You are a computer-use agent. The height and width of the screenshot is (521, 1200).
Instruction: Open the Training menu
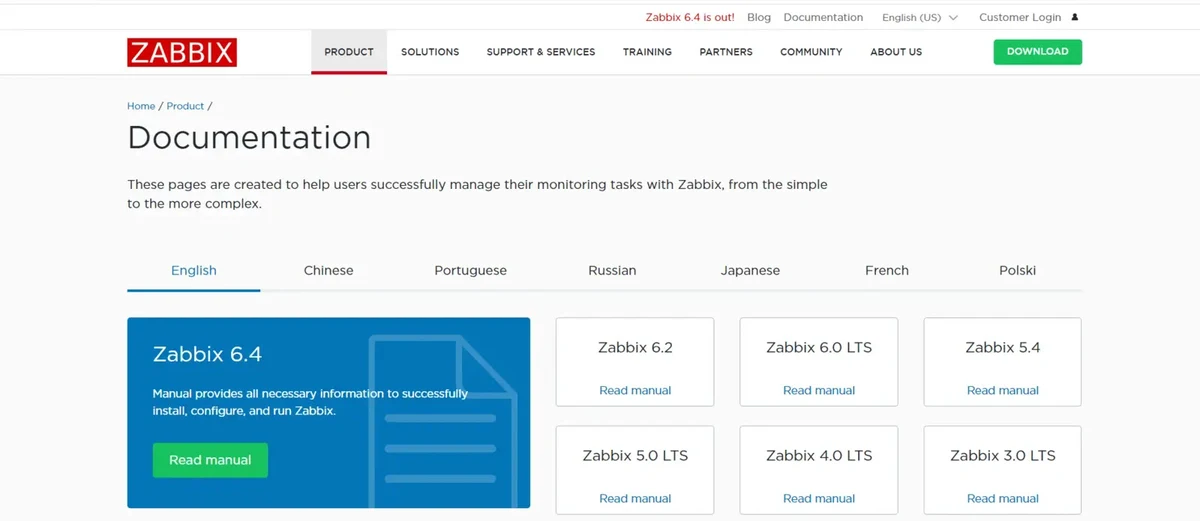pyautogui.click(x=647, y=52)
